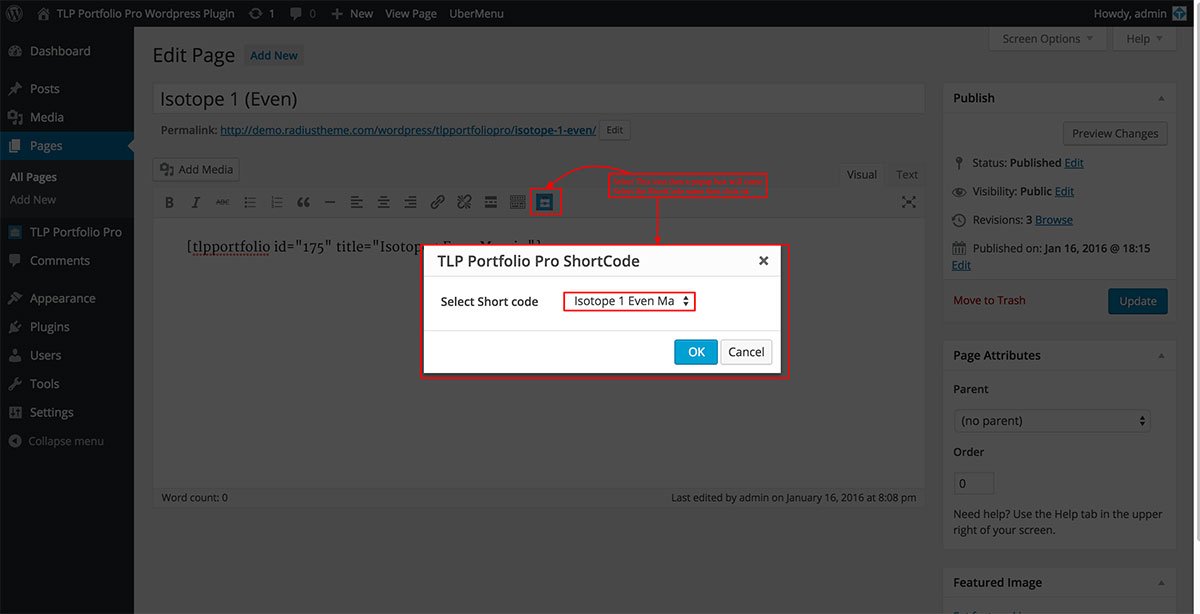The width and height of the screenshot is (1200, 614).
Task: Click Preview Changes button
Action: click(x=1114, y=134)
